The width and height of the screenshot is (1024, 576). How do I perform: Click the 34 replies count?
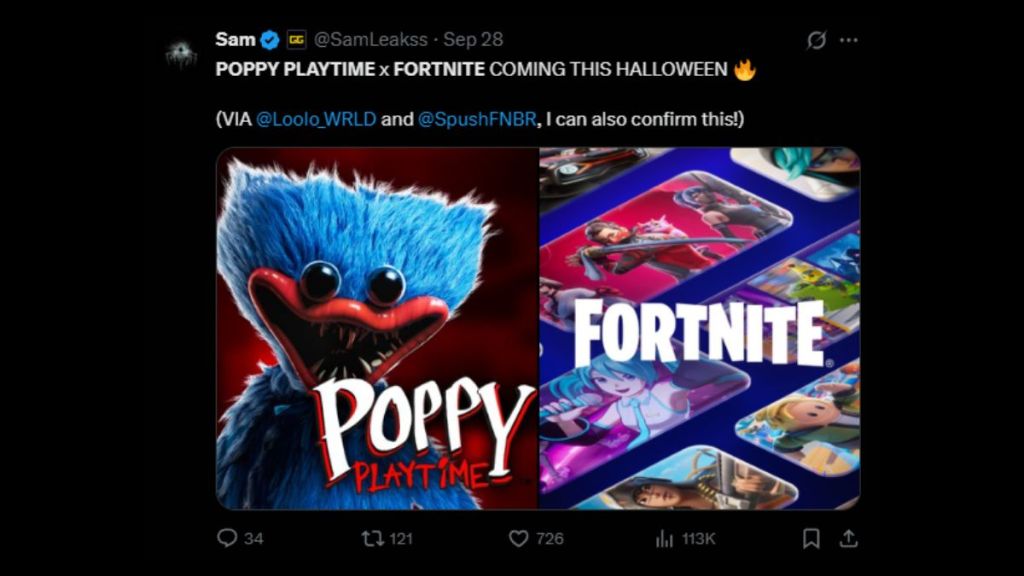254,538
